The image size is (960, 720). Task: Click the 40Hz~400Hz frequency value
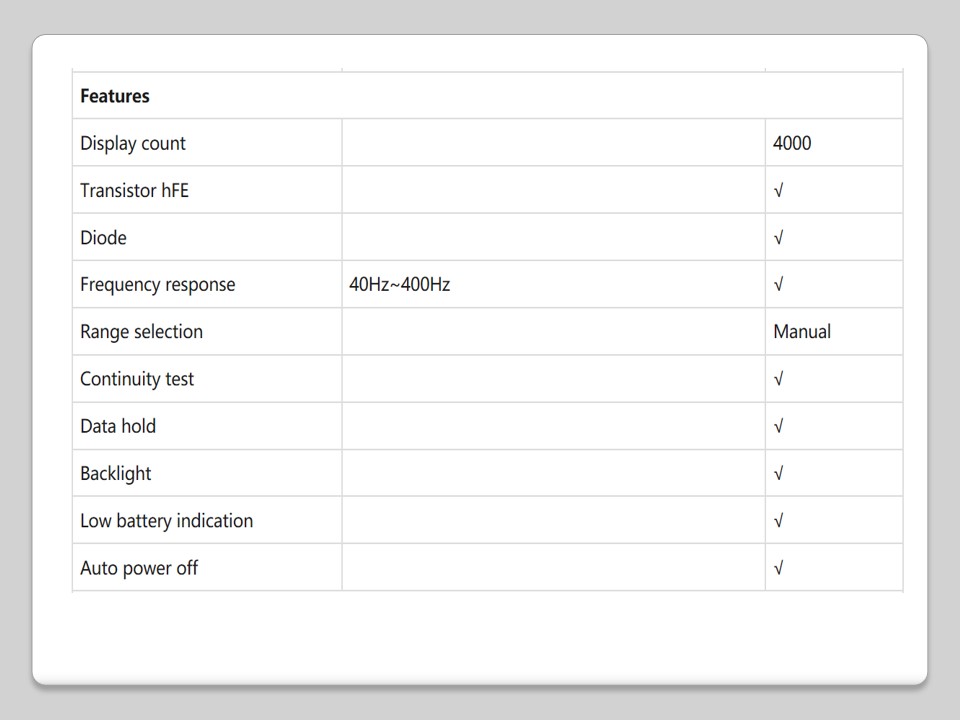[x=399, y=284]
